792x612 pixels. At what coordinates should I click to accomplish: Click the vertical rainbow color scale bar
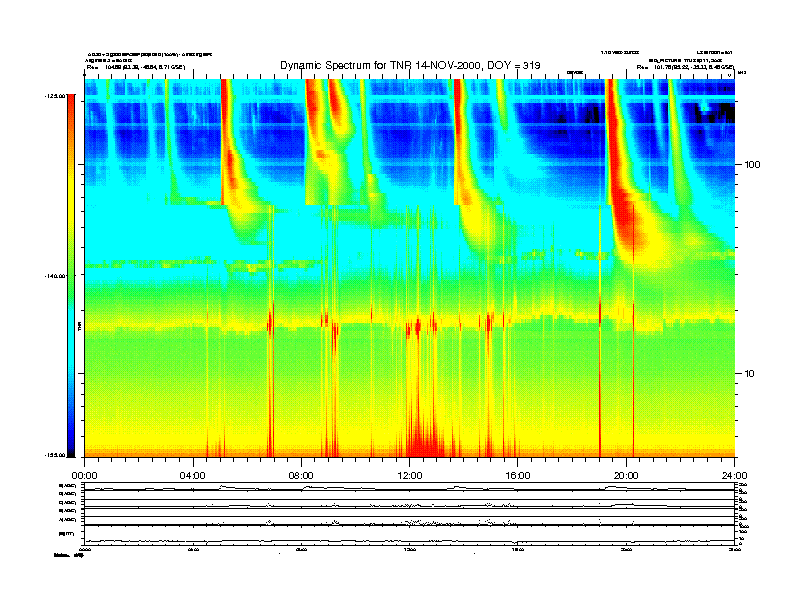[x=71, y=276]
